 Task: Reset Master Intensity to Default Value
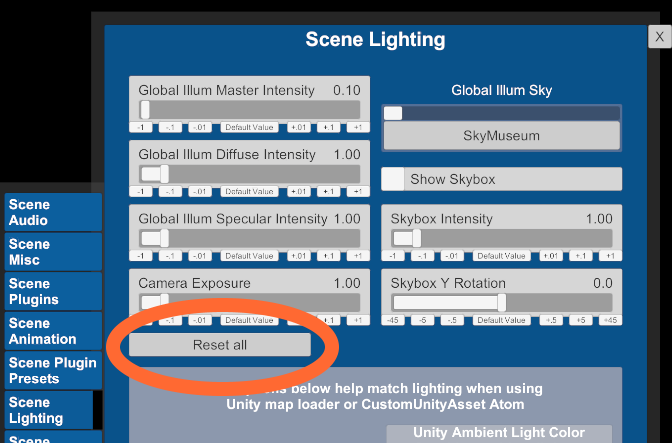[x=249, y=127]
